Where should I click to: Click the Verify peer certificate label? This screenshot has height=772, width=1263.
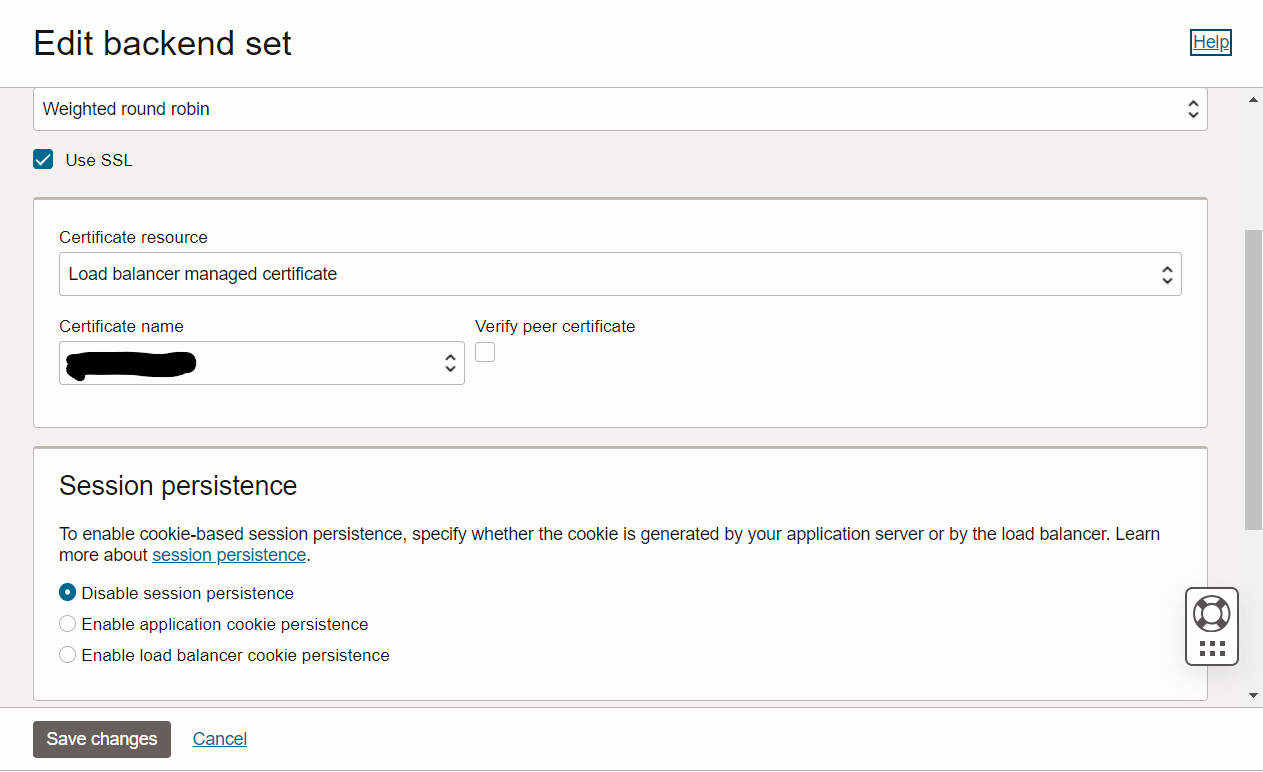(555, 326)
